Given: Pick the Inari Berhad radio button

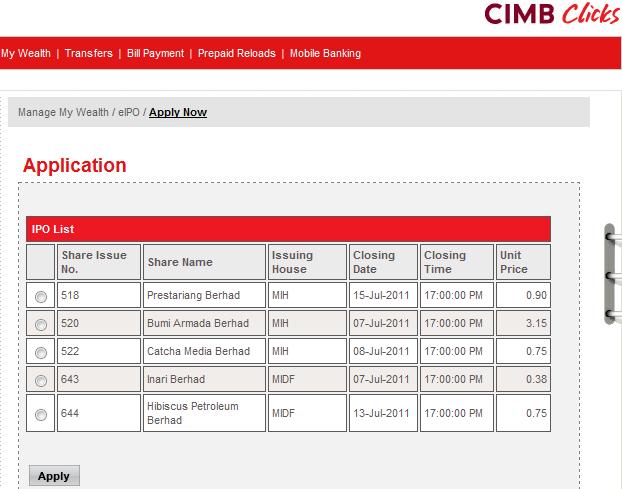Looking at the screenshot, I should click(41, 381).
